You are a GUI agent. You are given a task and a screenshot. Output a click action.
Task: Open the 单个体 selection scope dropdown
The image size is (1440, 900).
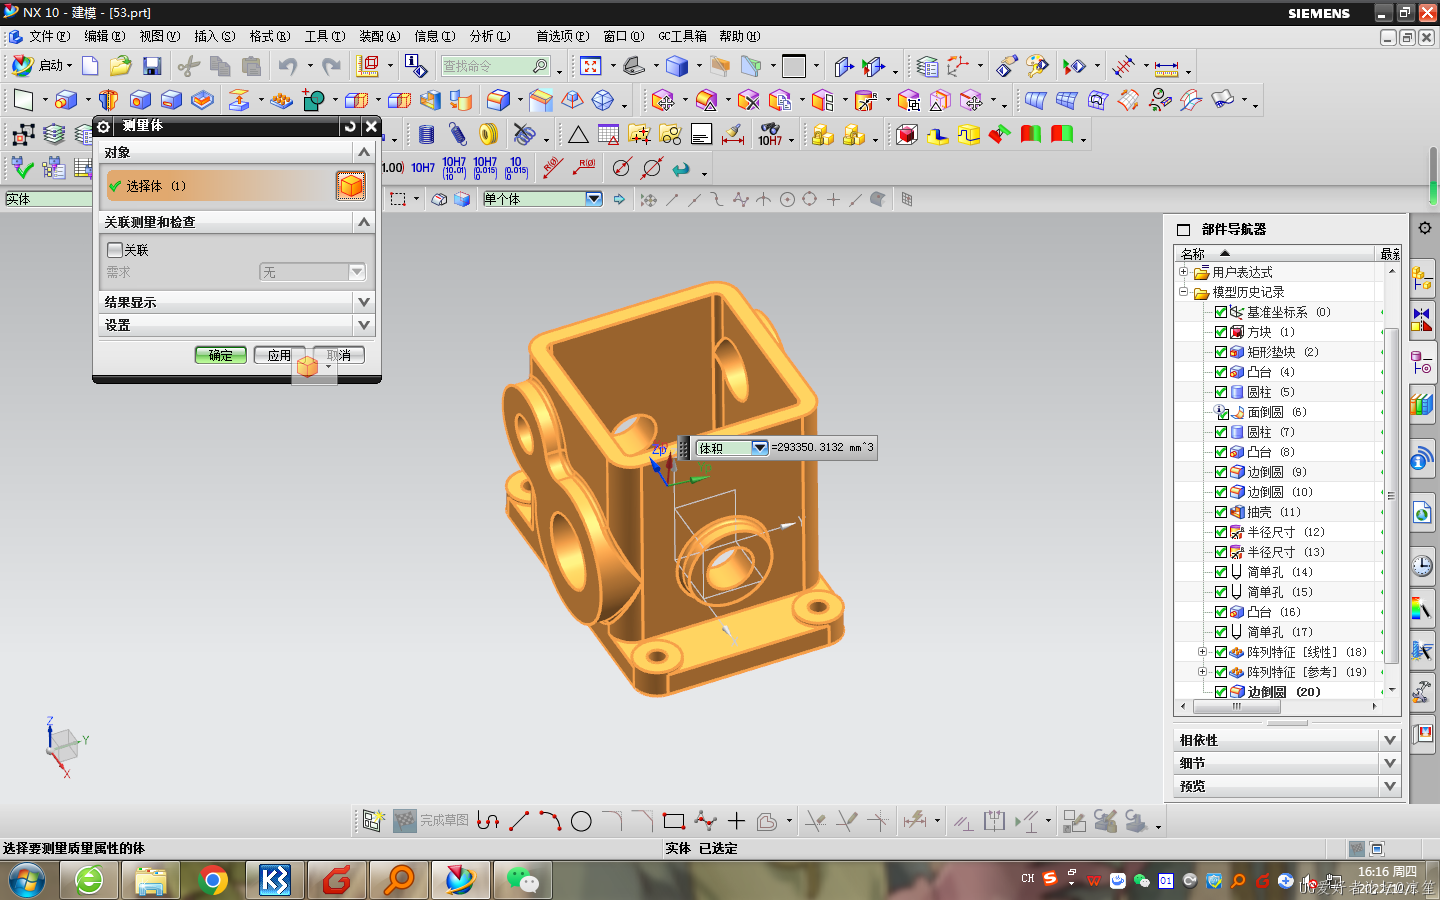click(x=594, y=199)
